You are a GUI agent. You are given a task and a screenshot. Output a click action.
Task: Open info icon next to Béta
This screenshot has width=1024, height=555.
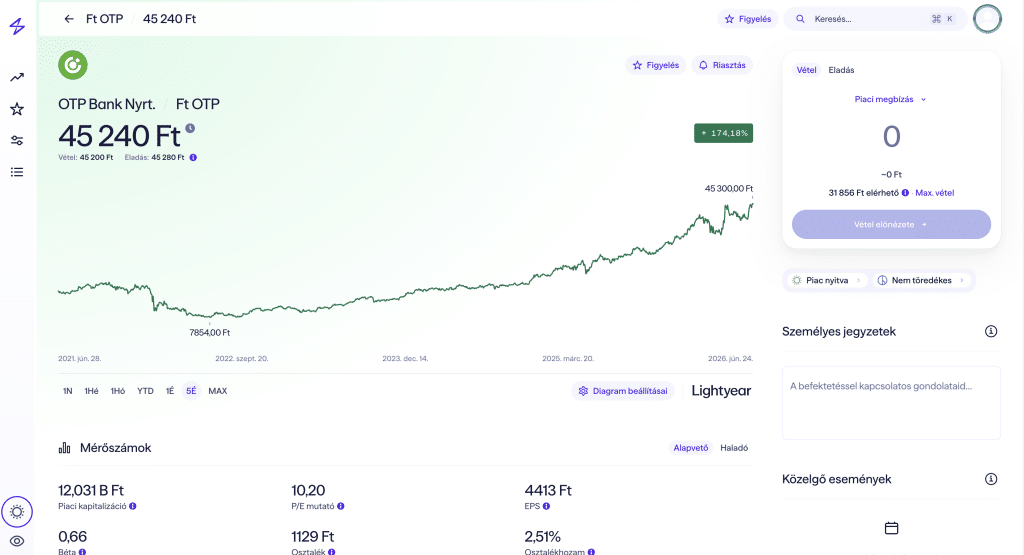(82, 552)
